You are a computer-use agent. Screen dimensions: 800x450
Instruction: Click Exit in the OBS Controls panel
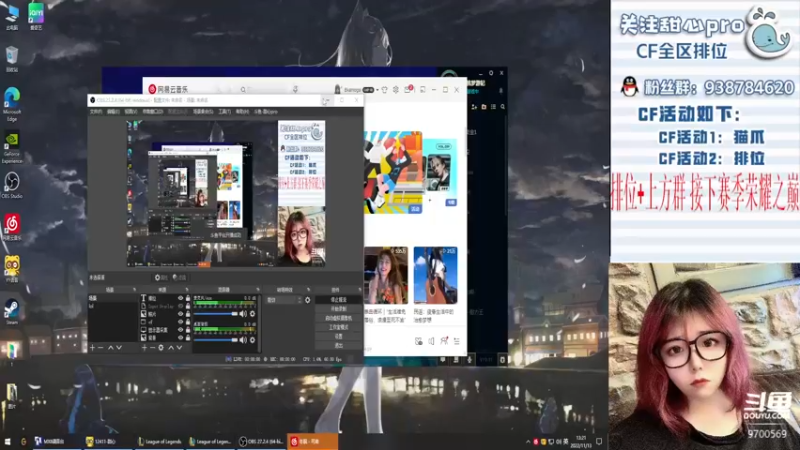(338, 346)
